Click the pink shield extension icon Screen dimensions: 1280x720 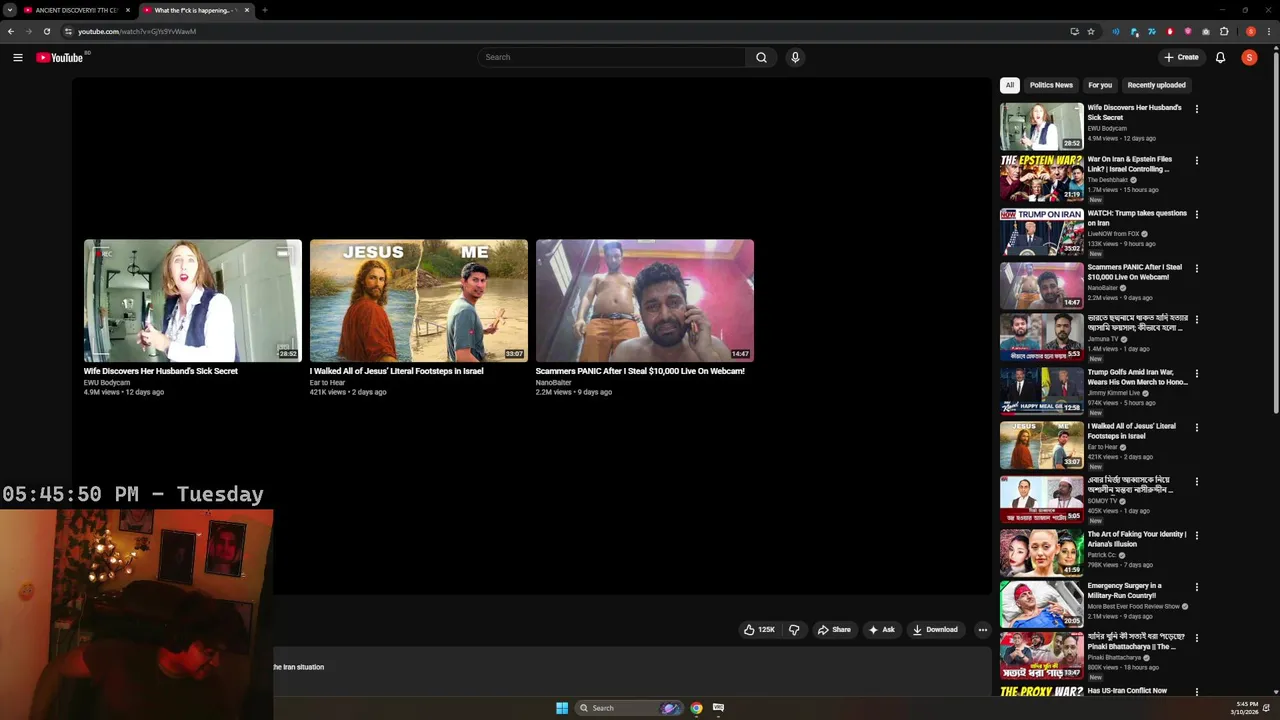pyautogui.click(x=1188, y=31)
